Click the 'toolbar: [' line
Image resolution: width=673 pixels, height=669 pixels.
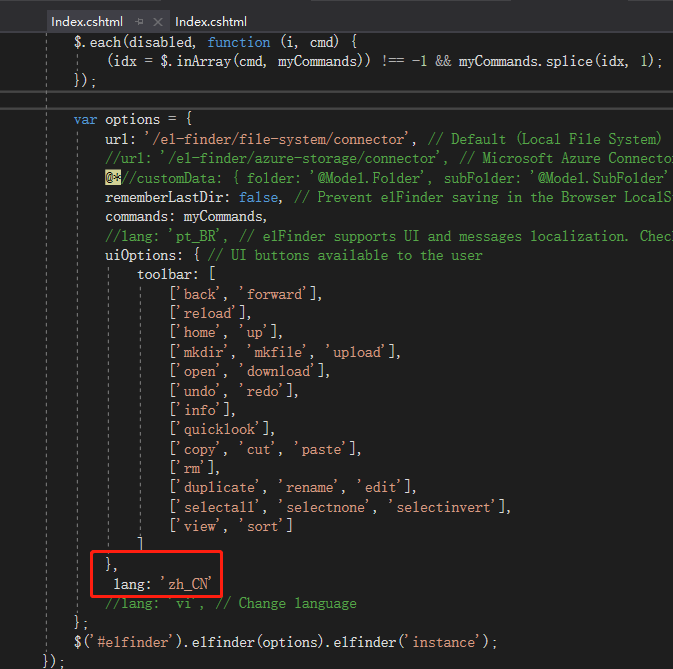point(176,274)
